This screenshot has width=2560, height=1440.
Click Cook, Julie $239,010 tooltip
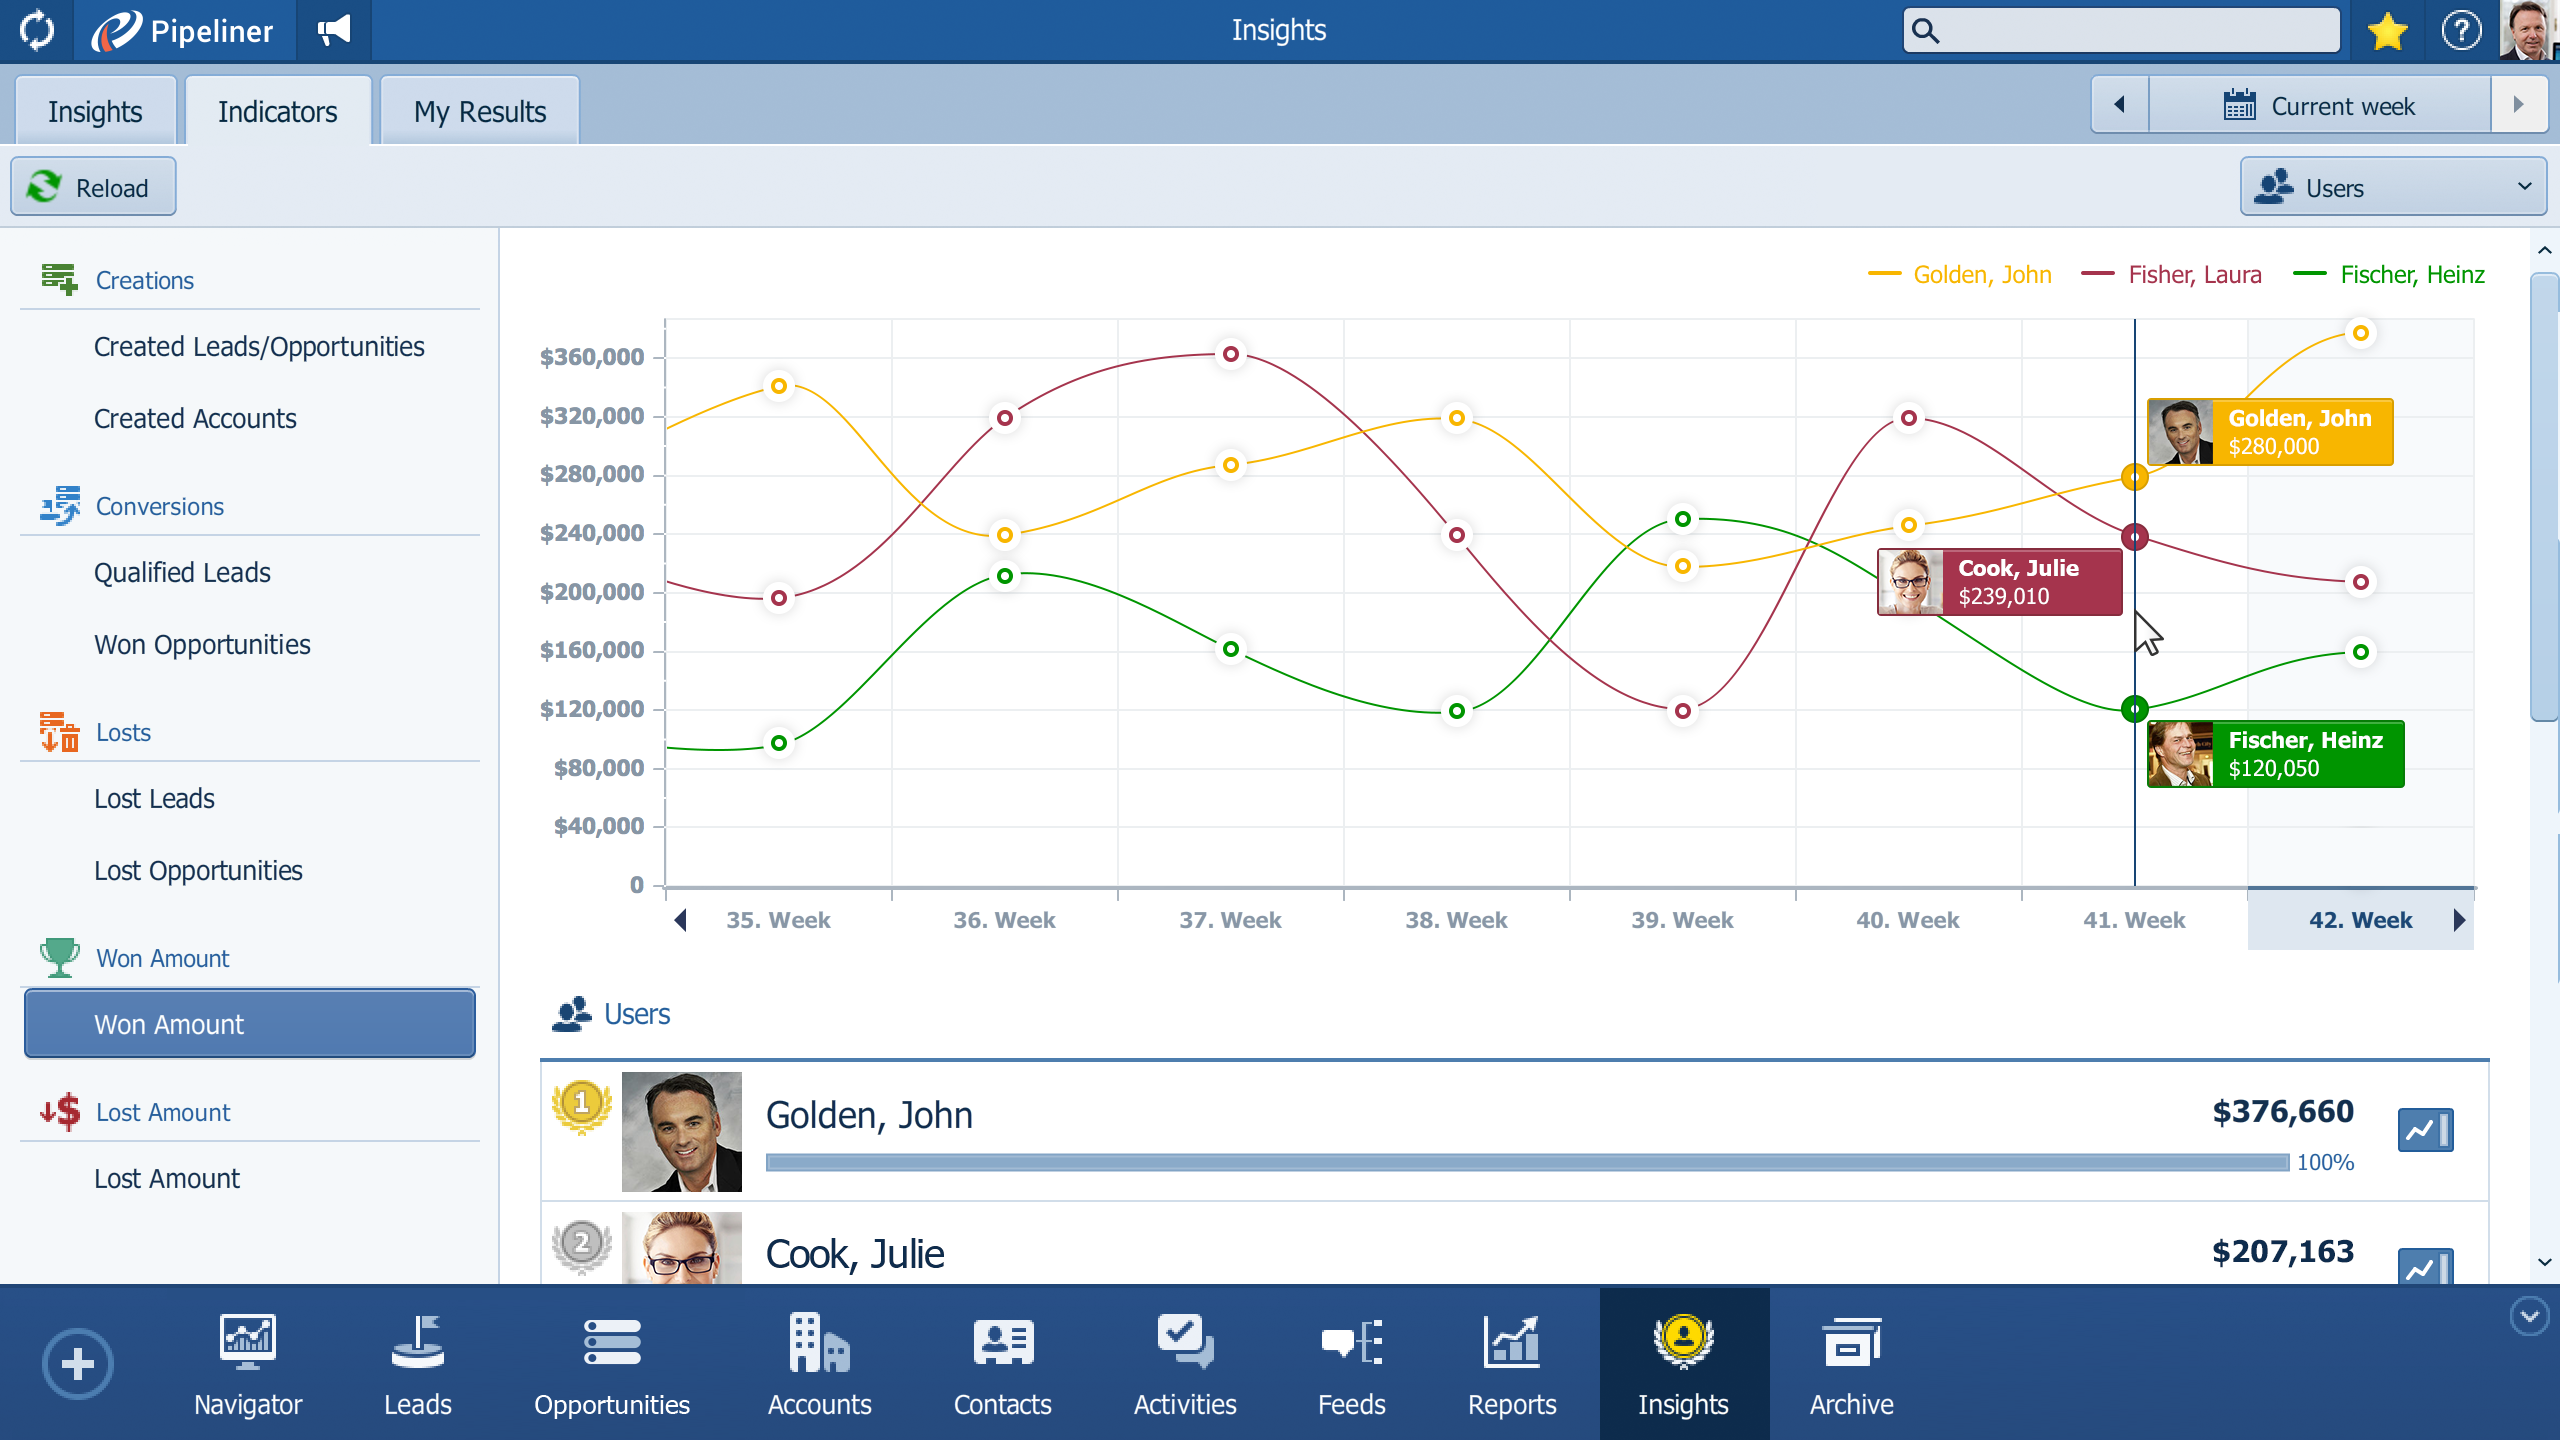point(2000,582)
